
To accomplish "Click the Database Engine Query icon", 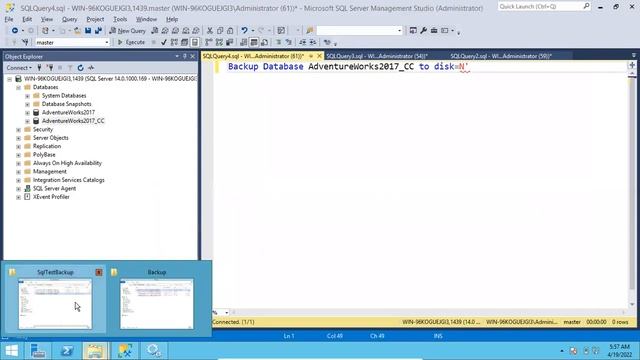I will [154, 31].
